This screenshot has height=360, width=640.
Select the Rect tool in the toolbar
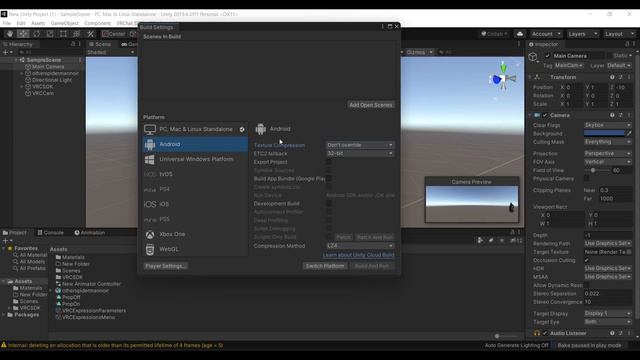pyautogui.click(x=63, y=34)
